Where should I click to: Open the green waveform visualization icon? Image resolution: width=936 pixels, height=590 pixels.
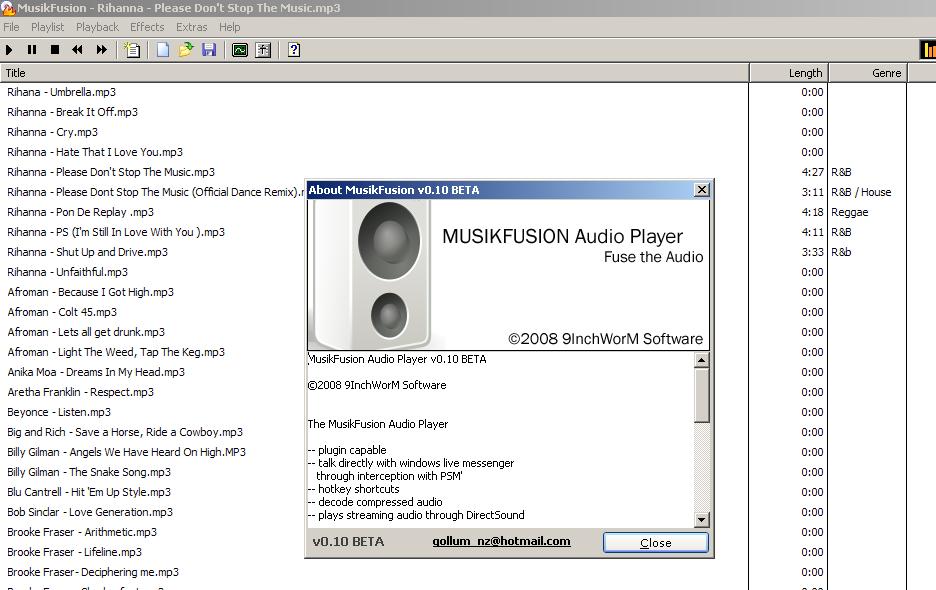coord(240,50)
